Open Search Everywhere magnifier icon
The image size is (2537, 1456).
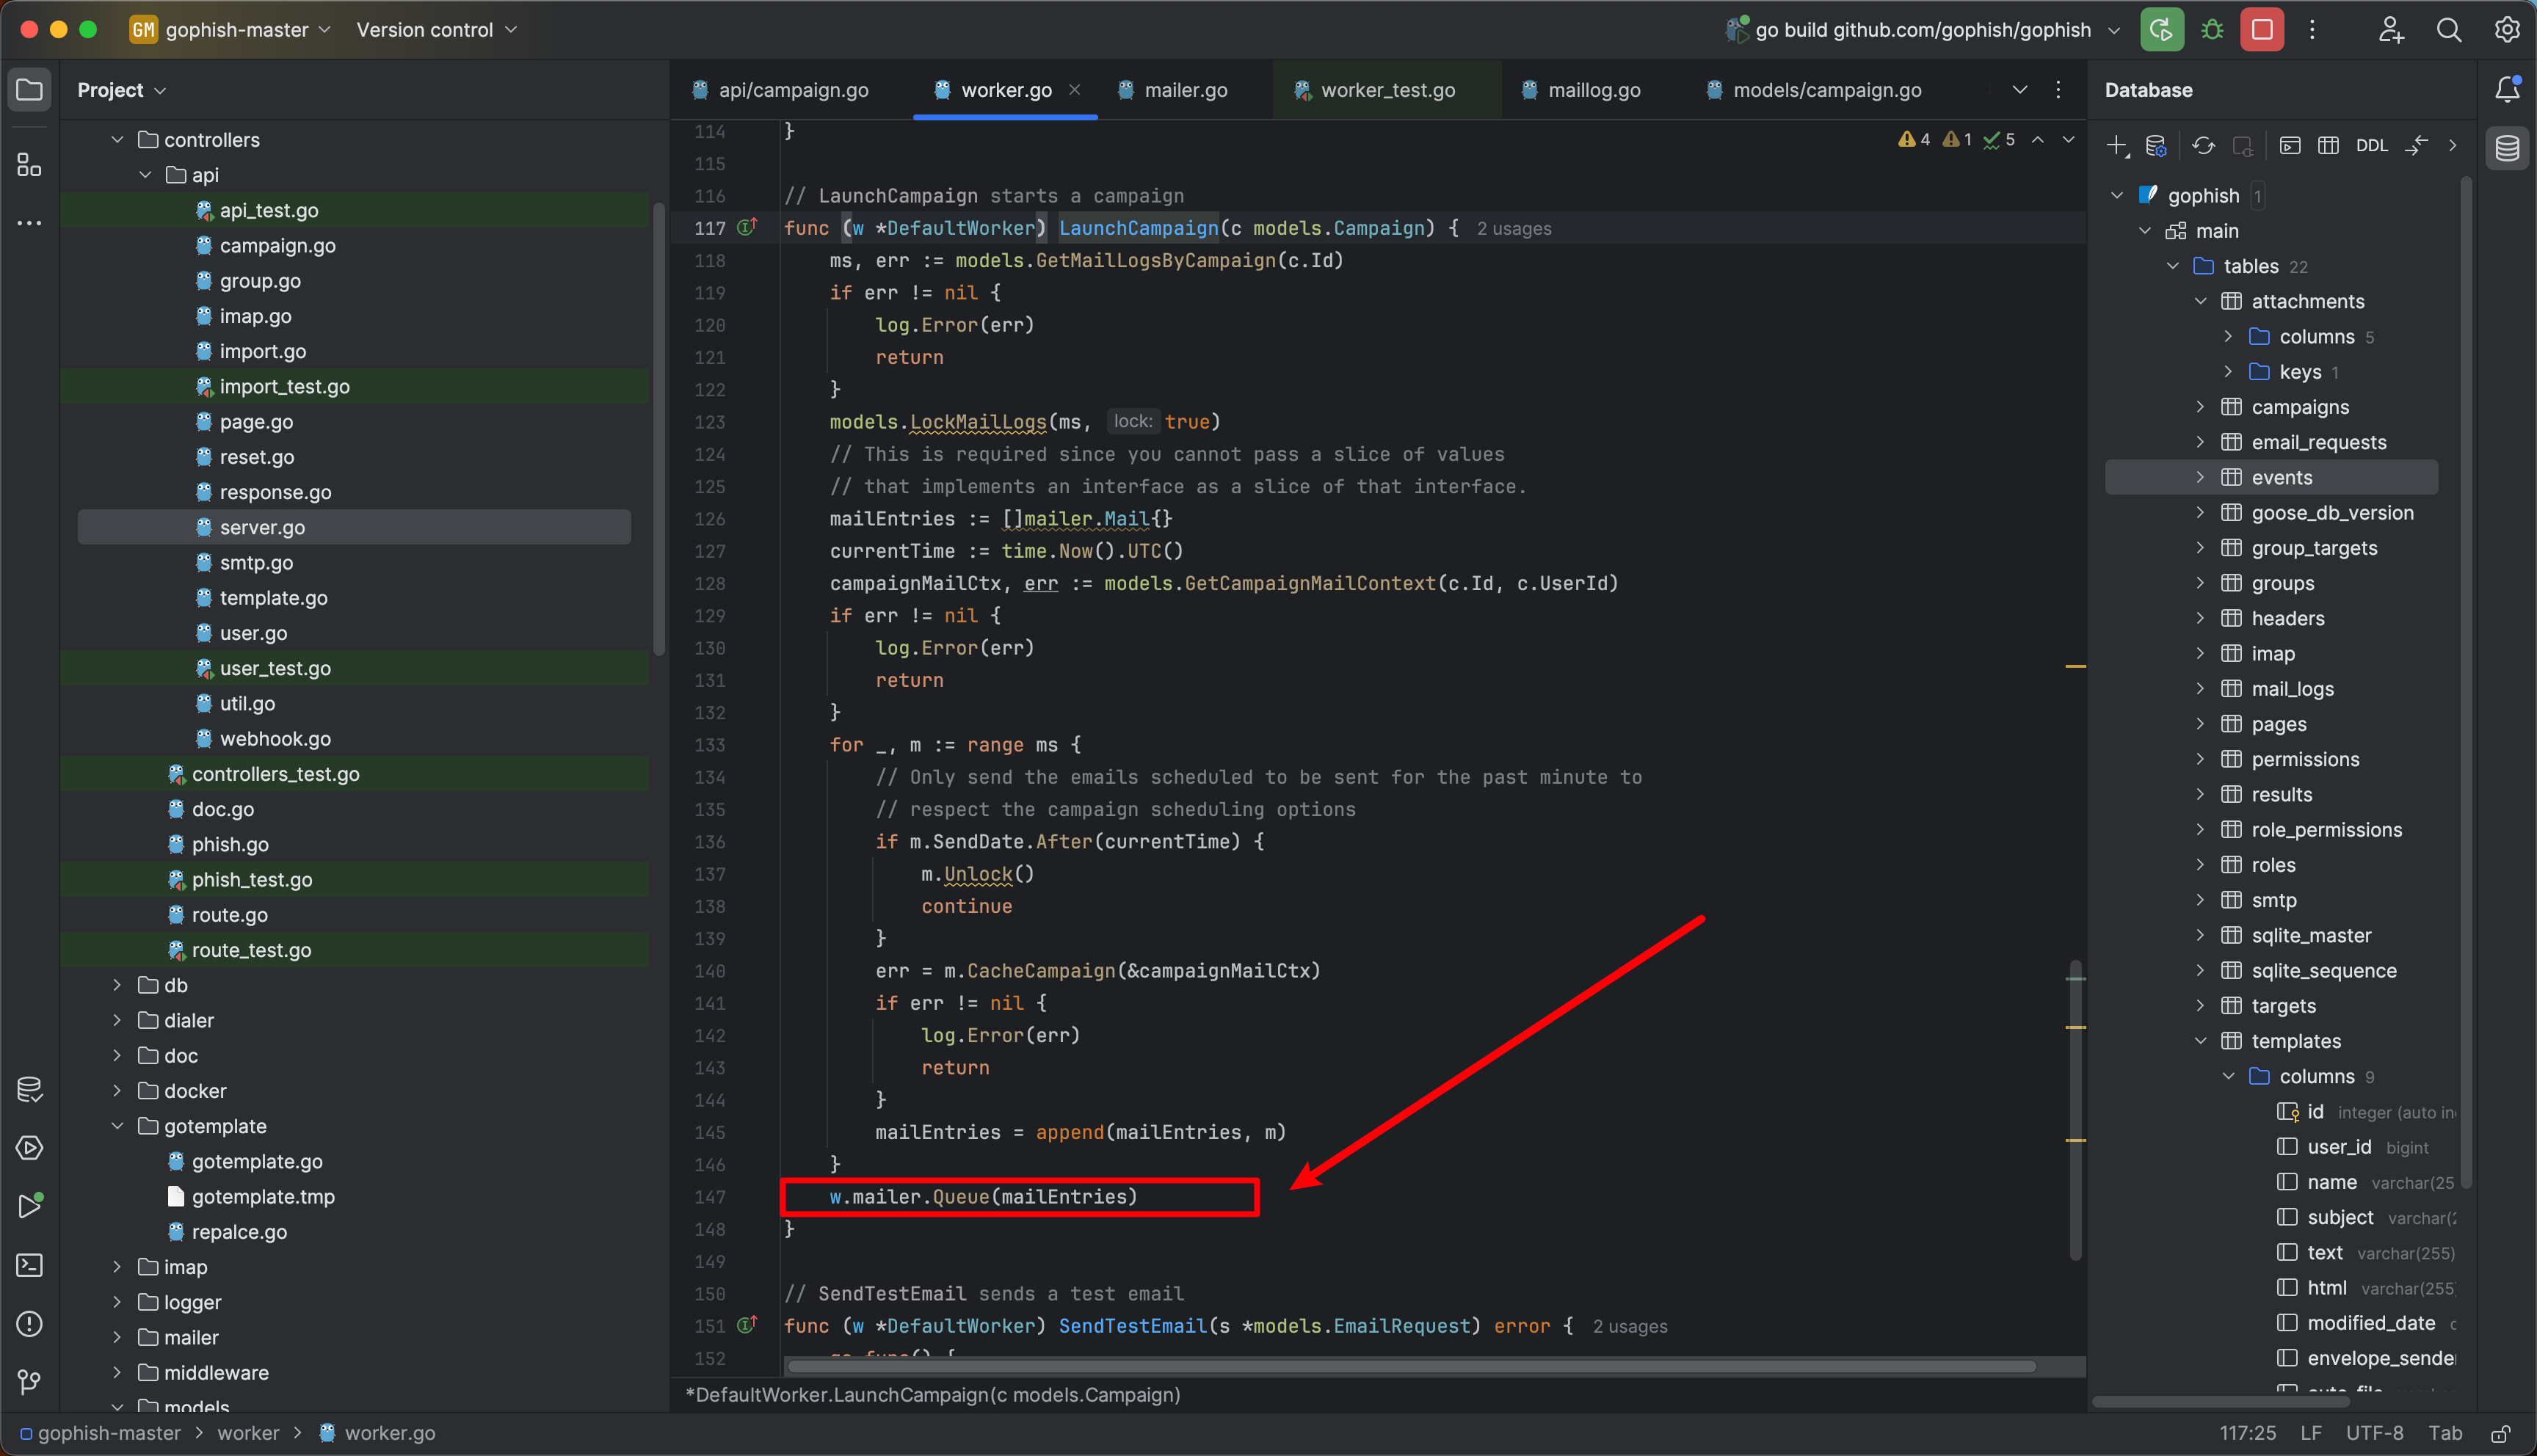[2448, 29]
